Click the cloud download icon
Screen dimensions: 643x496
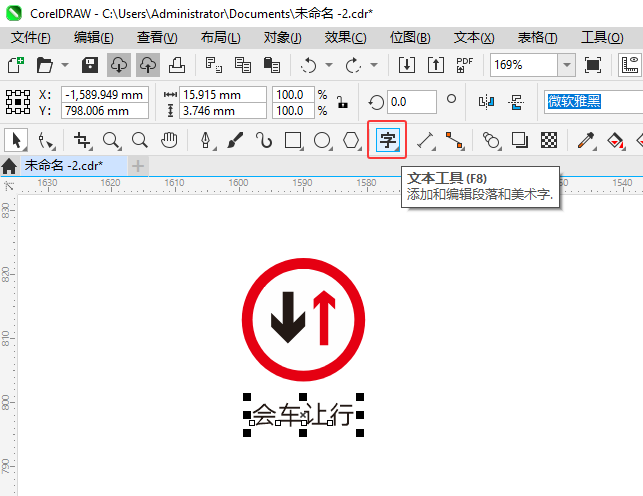(x=119, y=65)
